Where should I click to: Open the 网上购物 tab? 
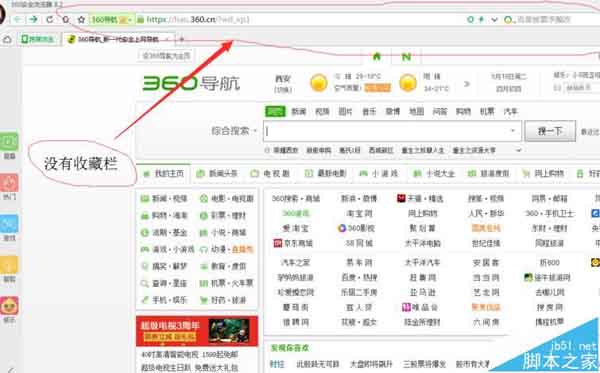(543, 174)
